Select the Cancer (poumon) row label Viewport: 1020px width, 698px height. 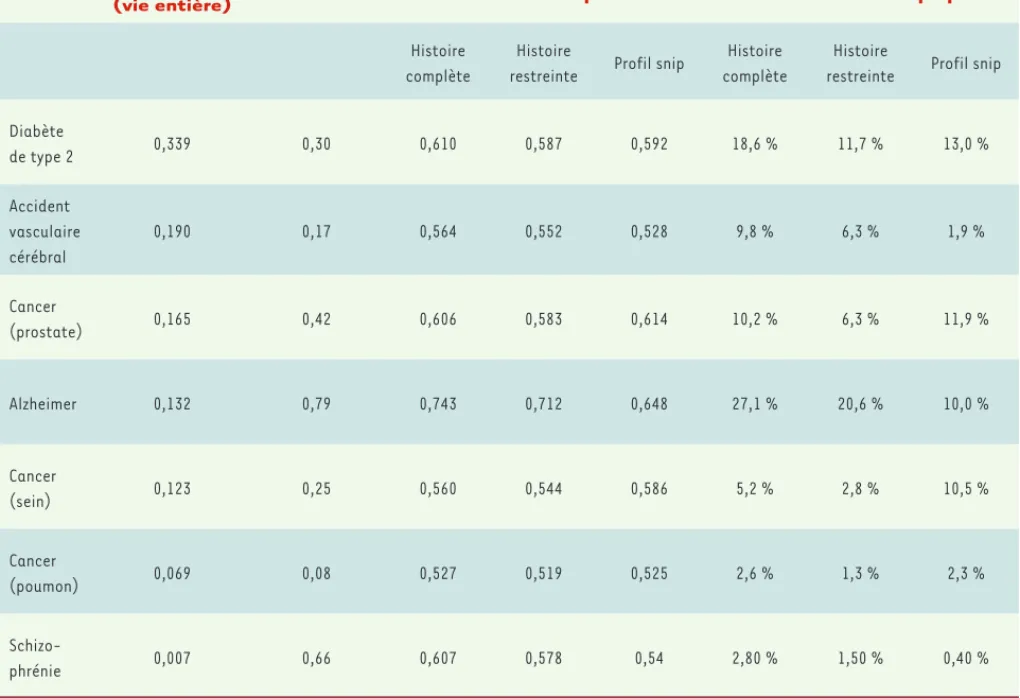[44, 573]
